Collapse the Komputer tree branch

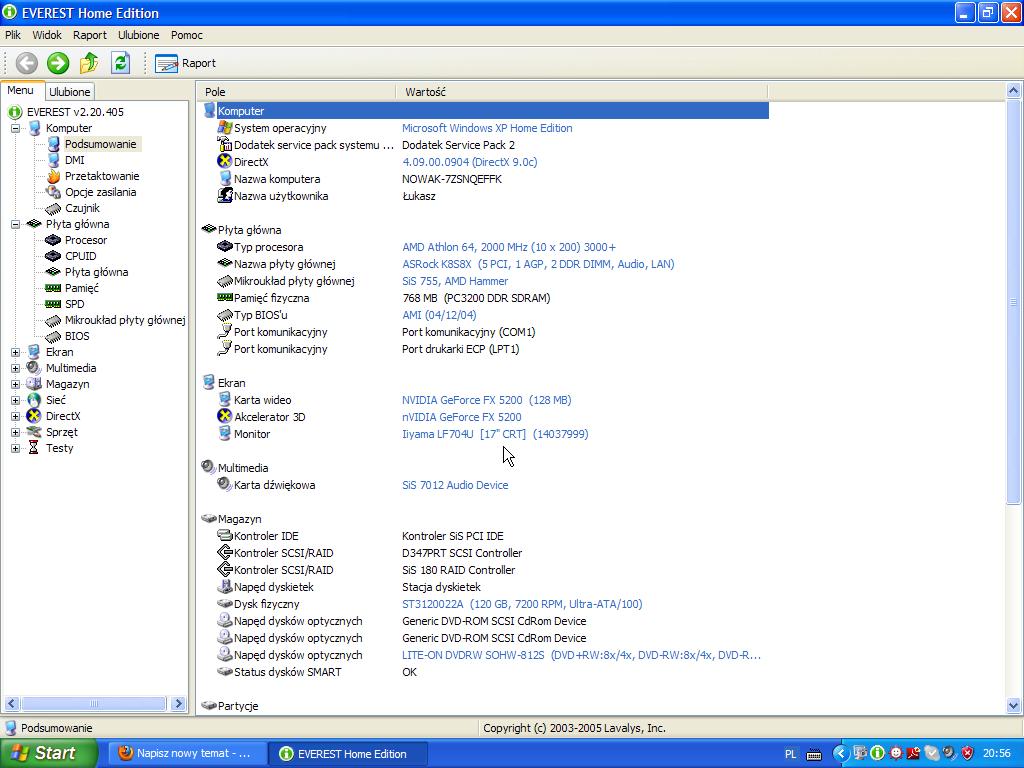point(15,128)
